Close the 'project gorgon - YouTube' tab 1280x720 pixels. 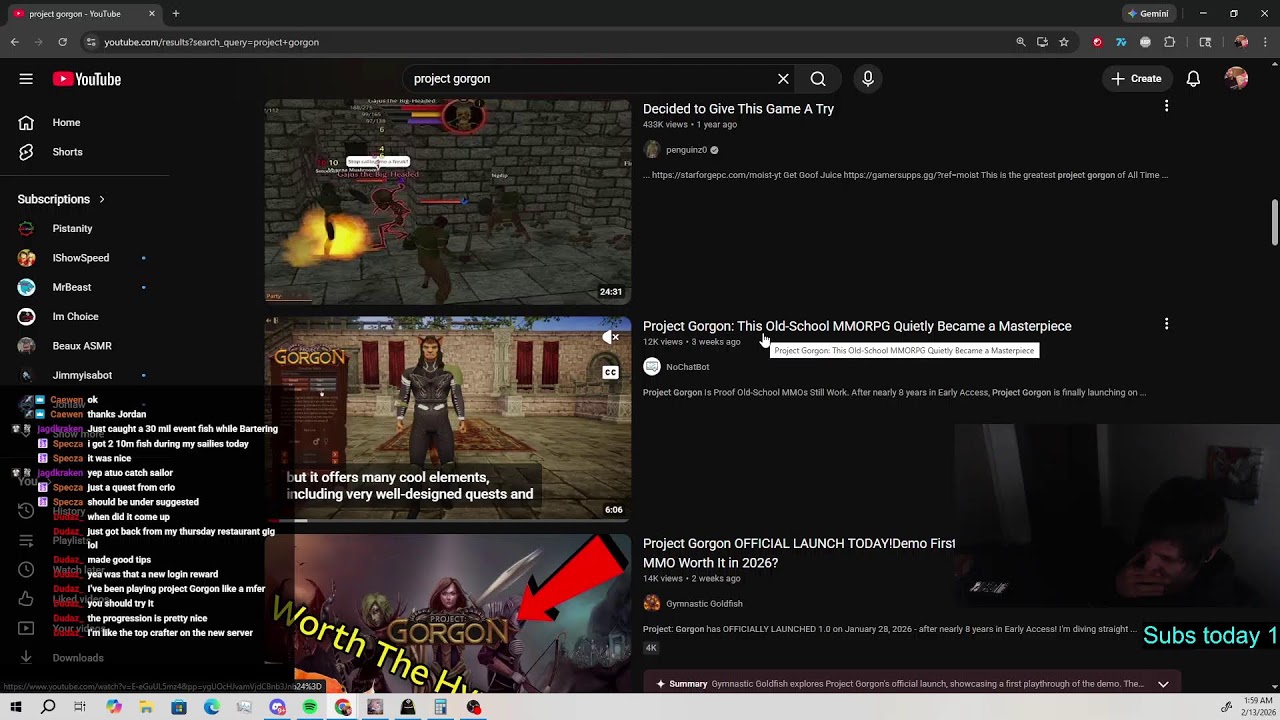pos(152,14)
